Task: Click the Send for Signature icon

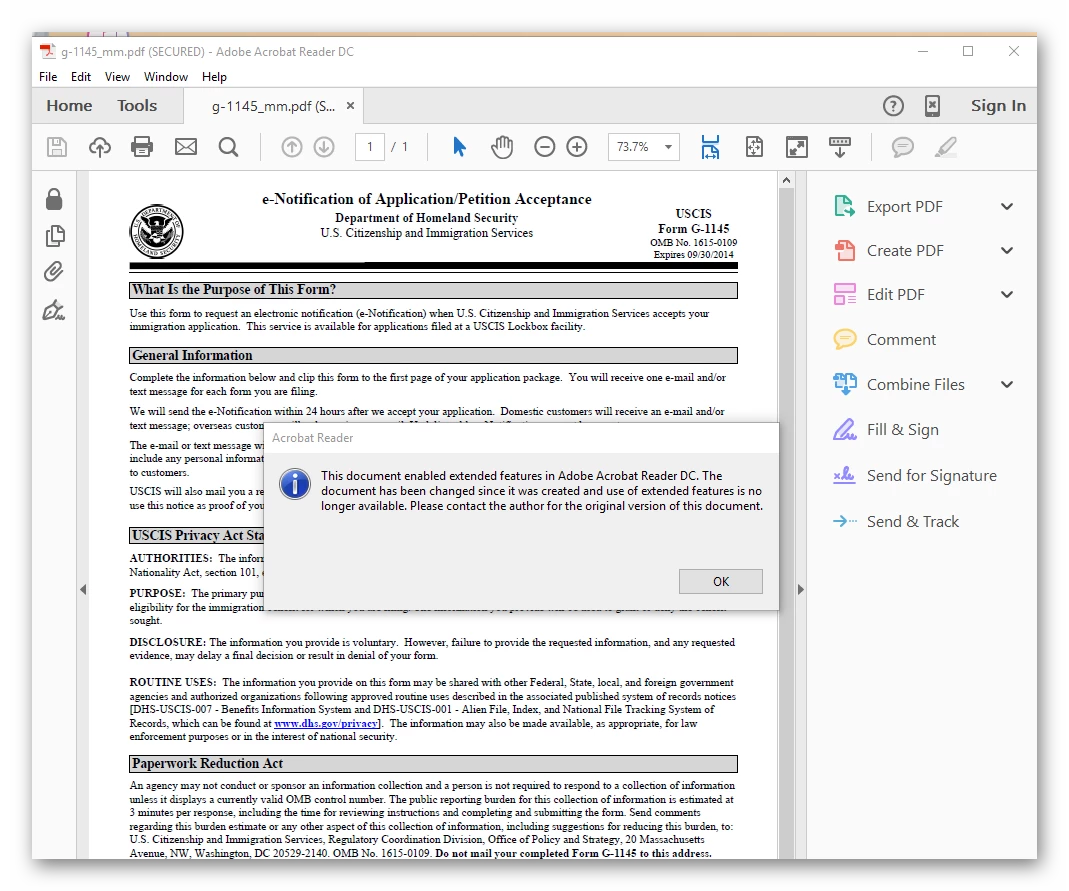Action: click(845, 475)
